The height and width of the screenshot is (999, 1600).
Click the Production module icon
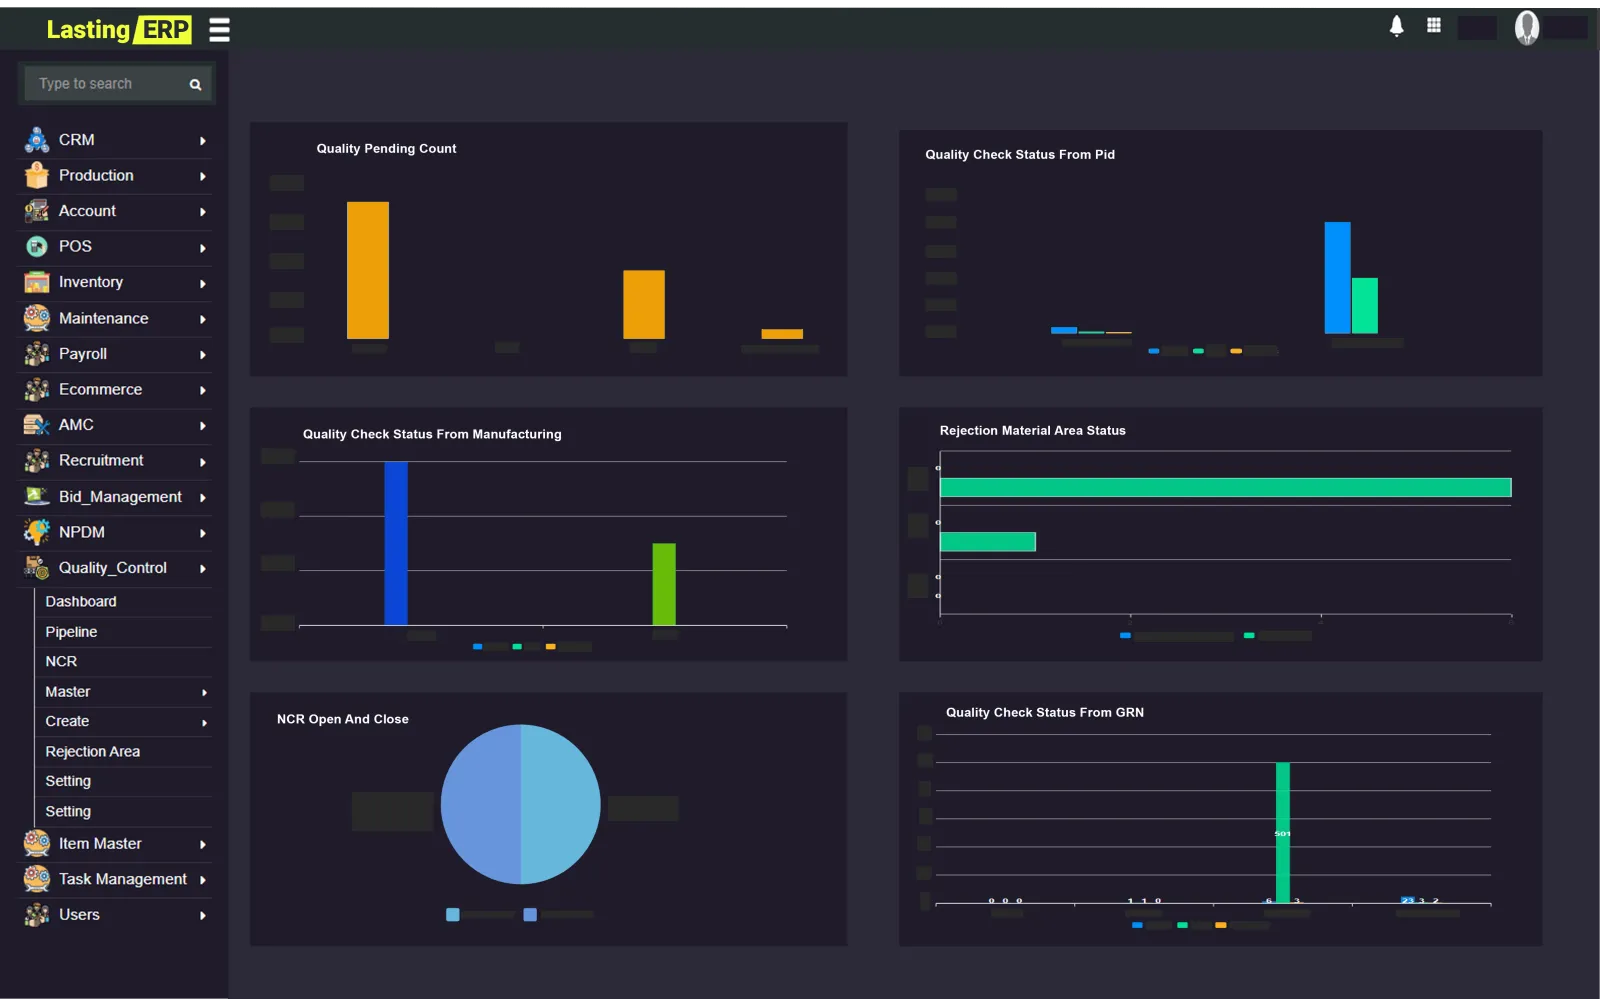[37, 176]
